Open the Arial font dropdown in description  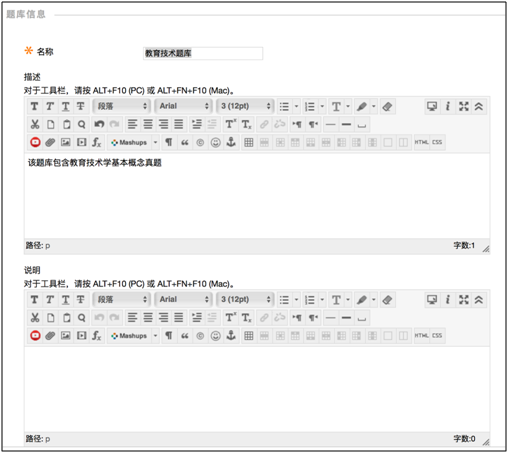[x=183, y=106]
